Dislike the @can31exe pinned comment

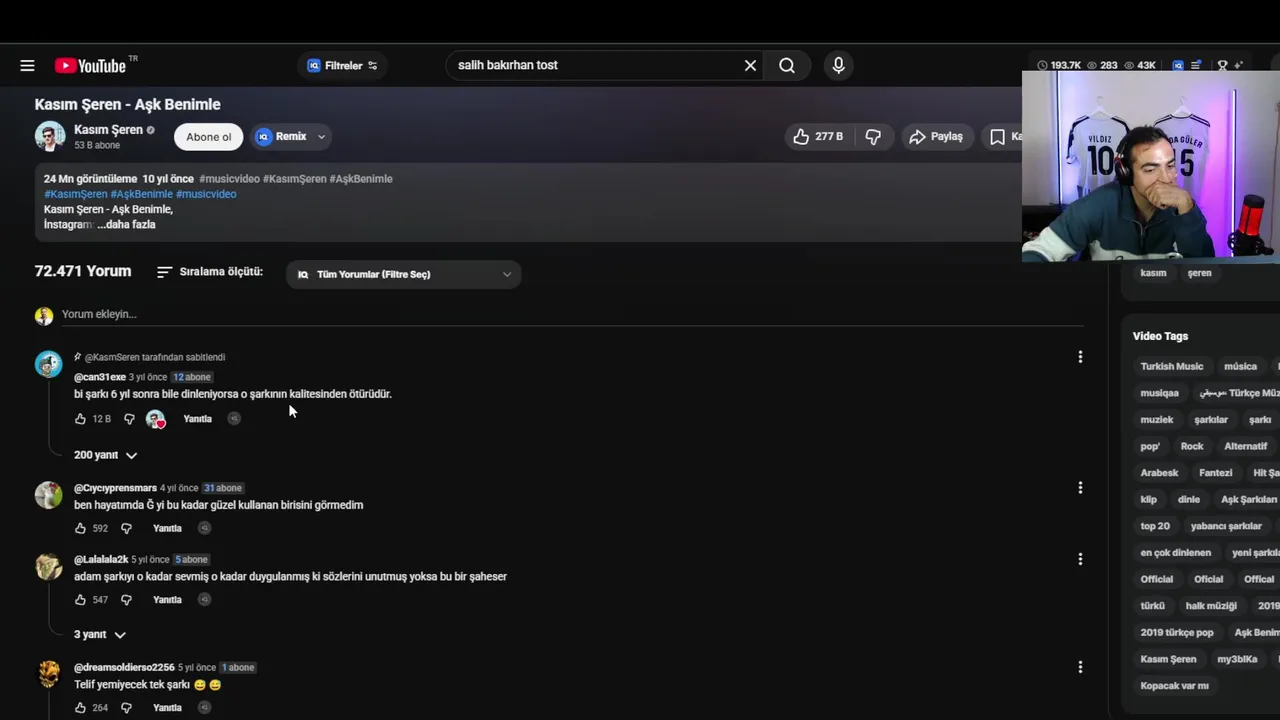click(129, 419)
